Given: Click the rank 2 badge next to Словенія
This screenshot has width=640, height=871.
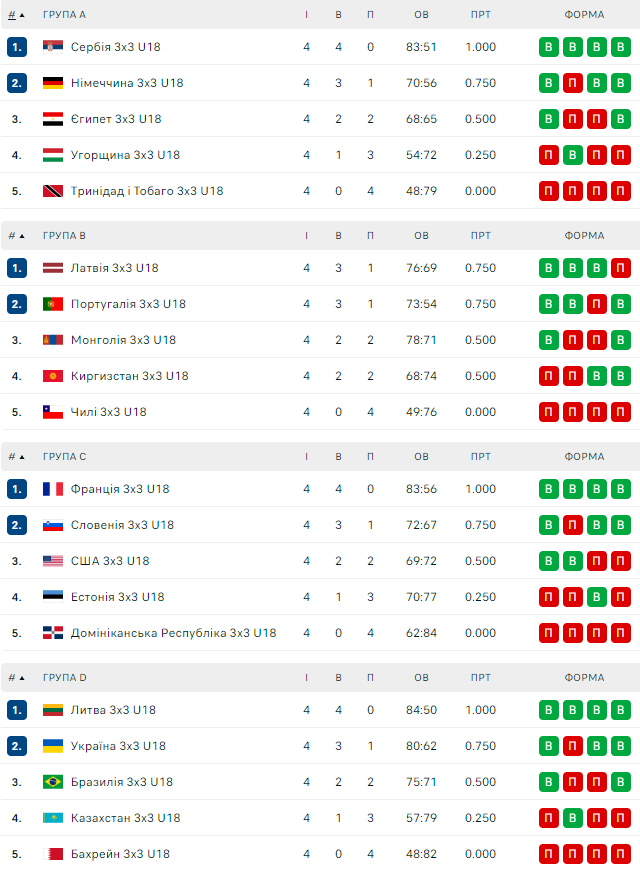Looking at the screenshot, I should point(16,525).
